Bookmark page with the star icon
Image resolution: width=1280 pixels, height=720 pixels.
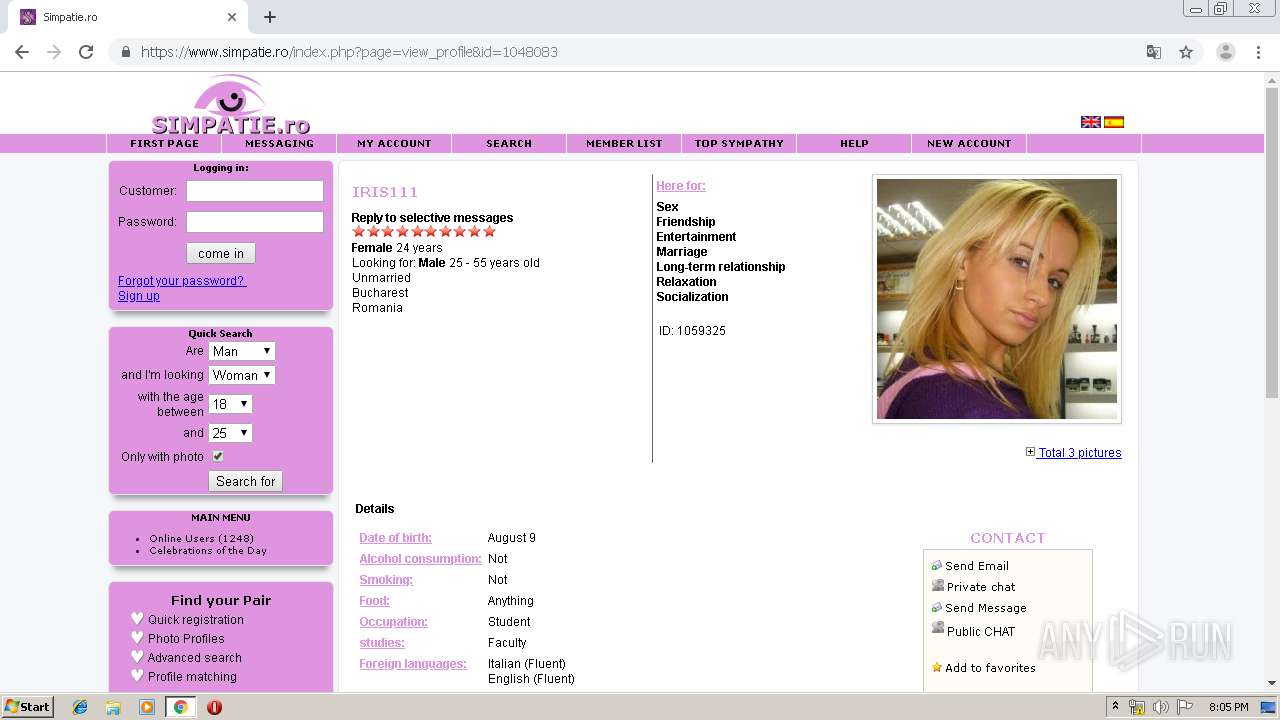tap(1186, 52)
